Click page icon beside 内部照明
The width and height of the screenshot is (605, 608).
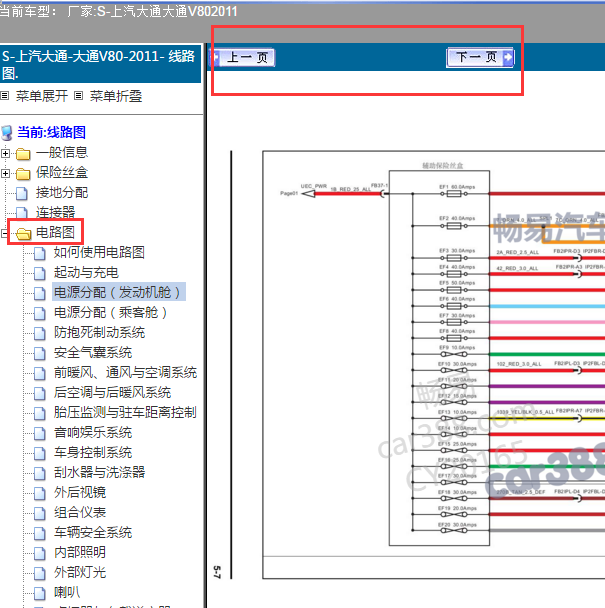40,554
